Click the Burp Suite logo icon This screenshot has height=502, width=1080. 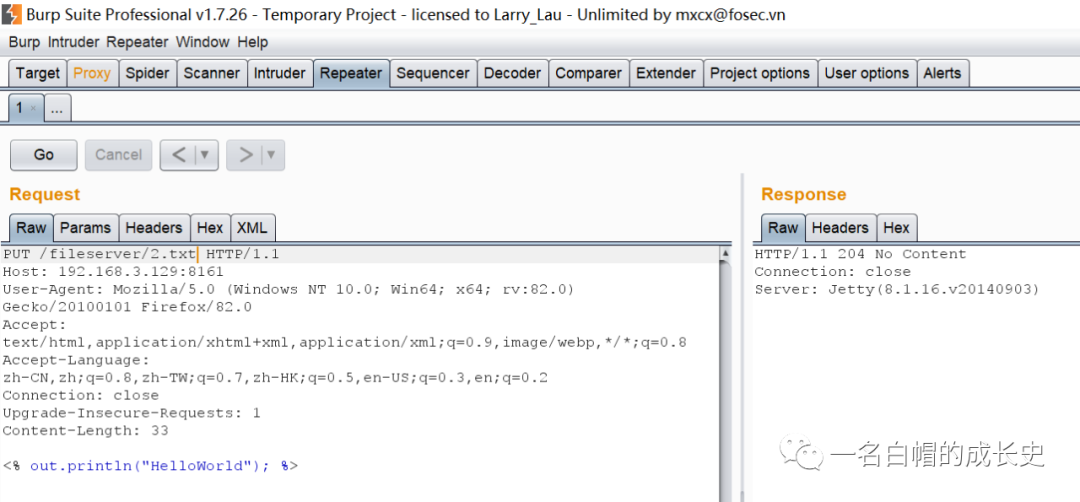(x=12, y=14)
